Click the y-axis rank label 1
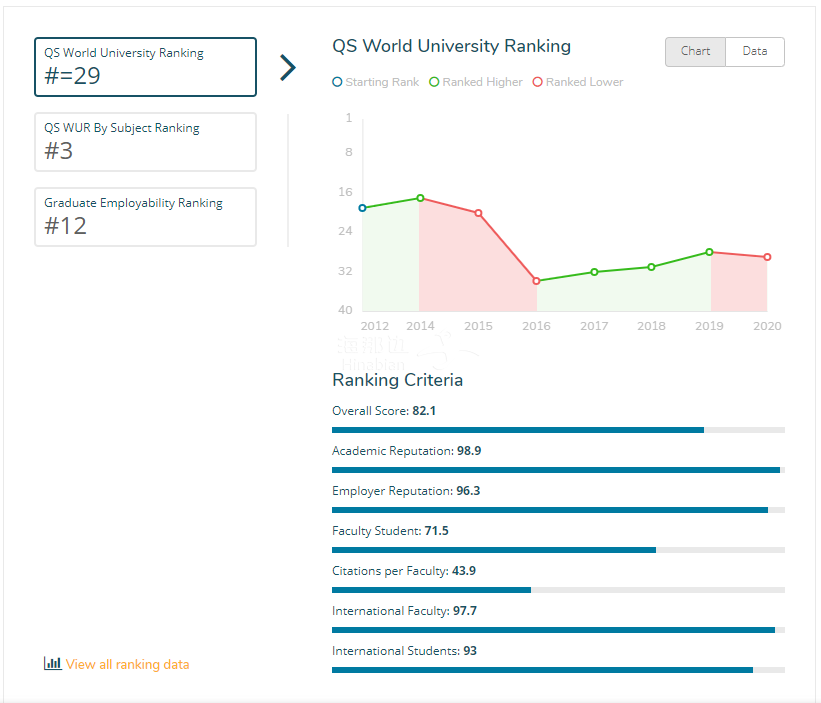Image resolution: width=821 pixels, height=703 pixels. [x=349, y=118]
